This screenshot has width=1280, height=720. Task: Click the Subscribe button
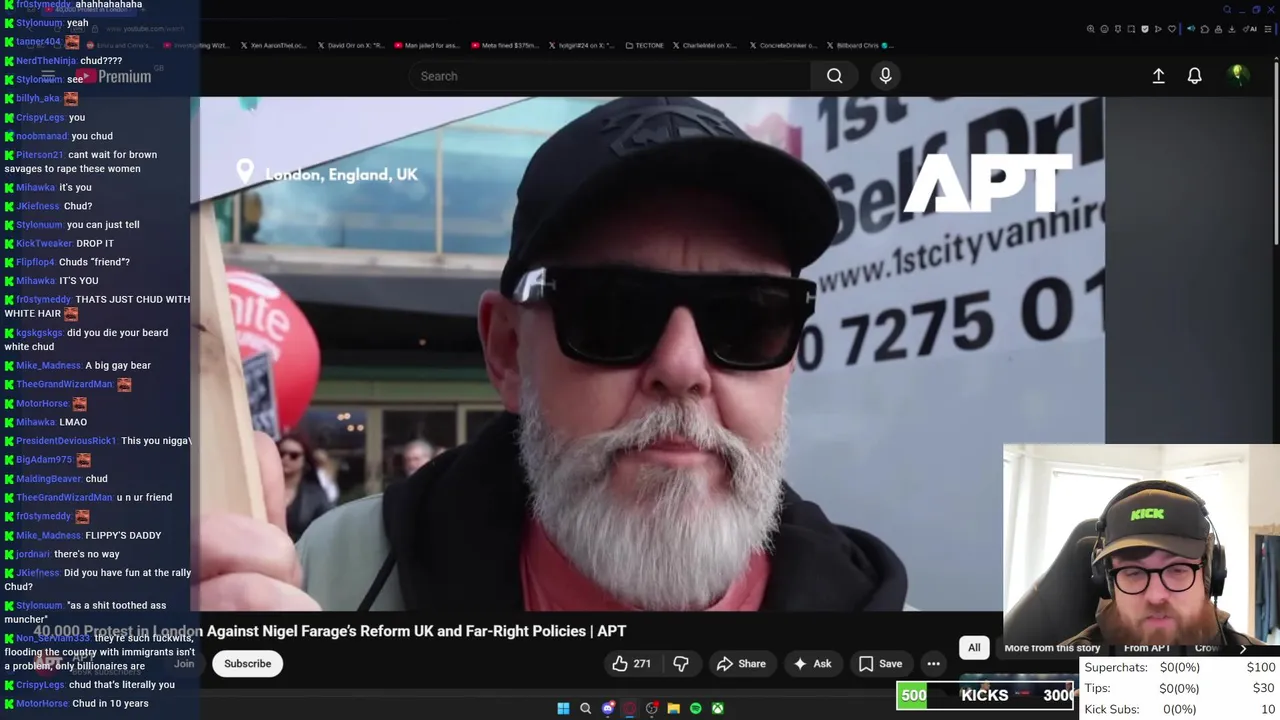247,664
